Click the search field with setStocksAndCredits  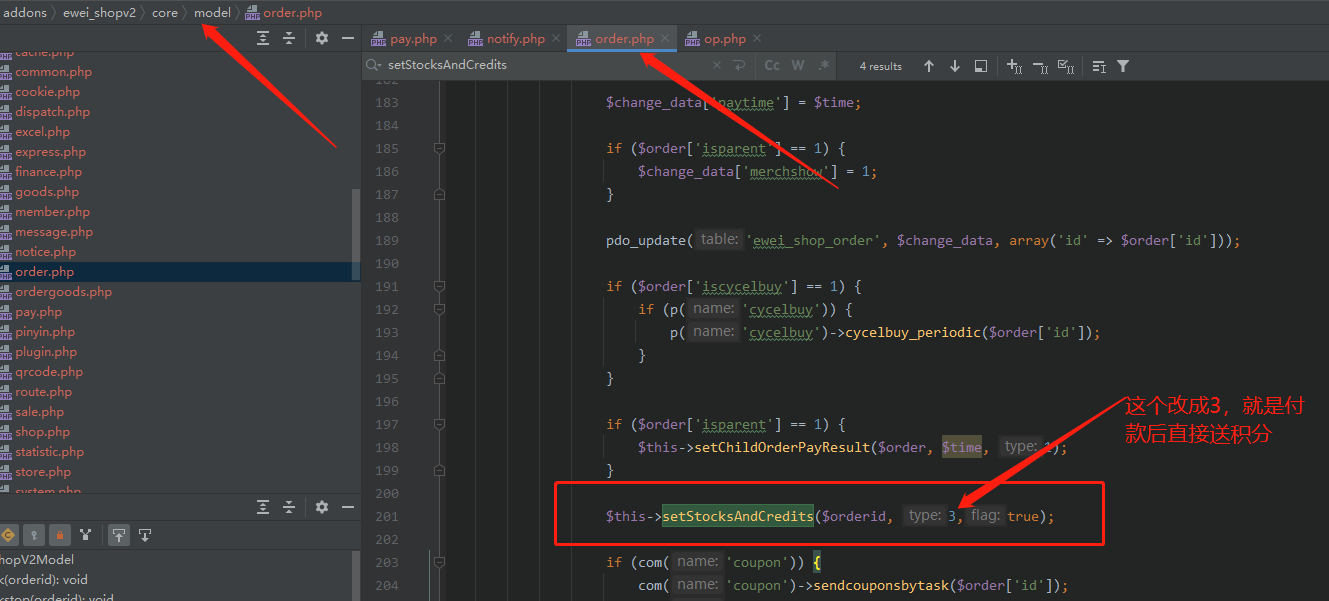[545, 65]
